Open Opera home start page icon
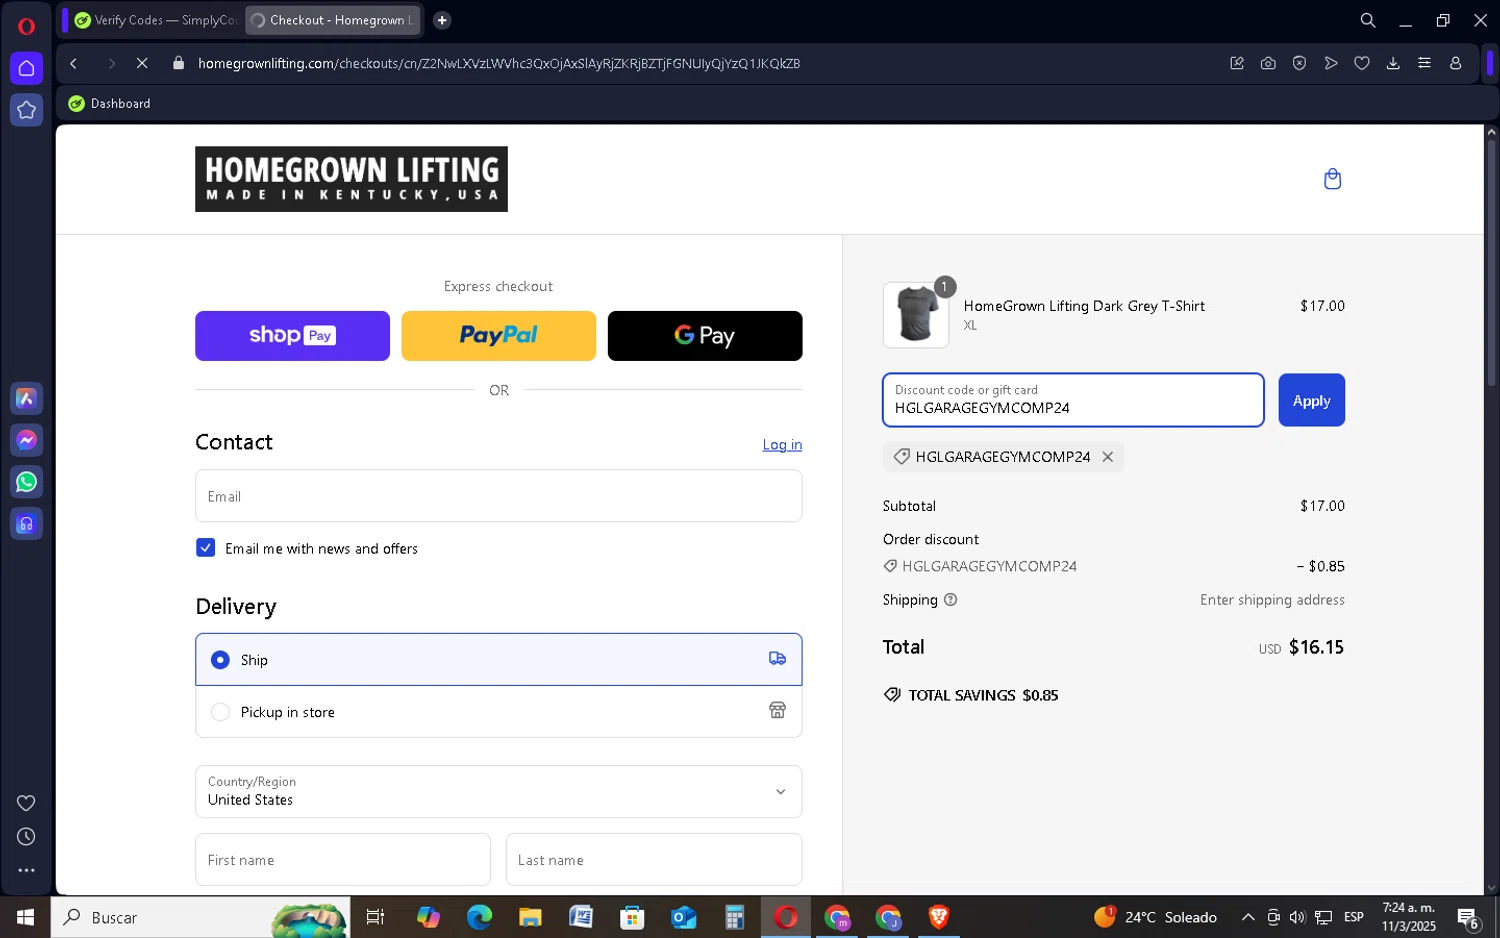Screen dimensions: 1500x938 (26, 68)
